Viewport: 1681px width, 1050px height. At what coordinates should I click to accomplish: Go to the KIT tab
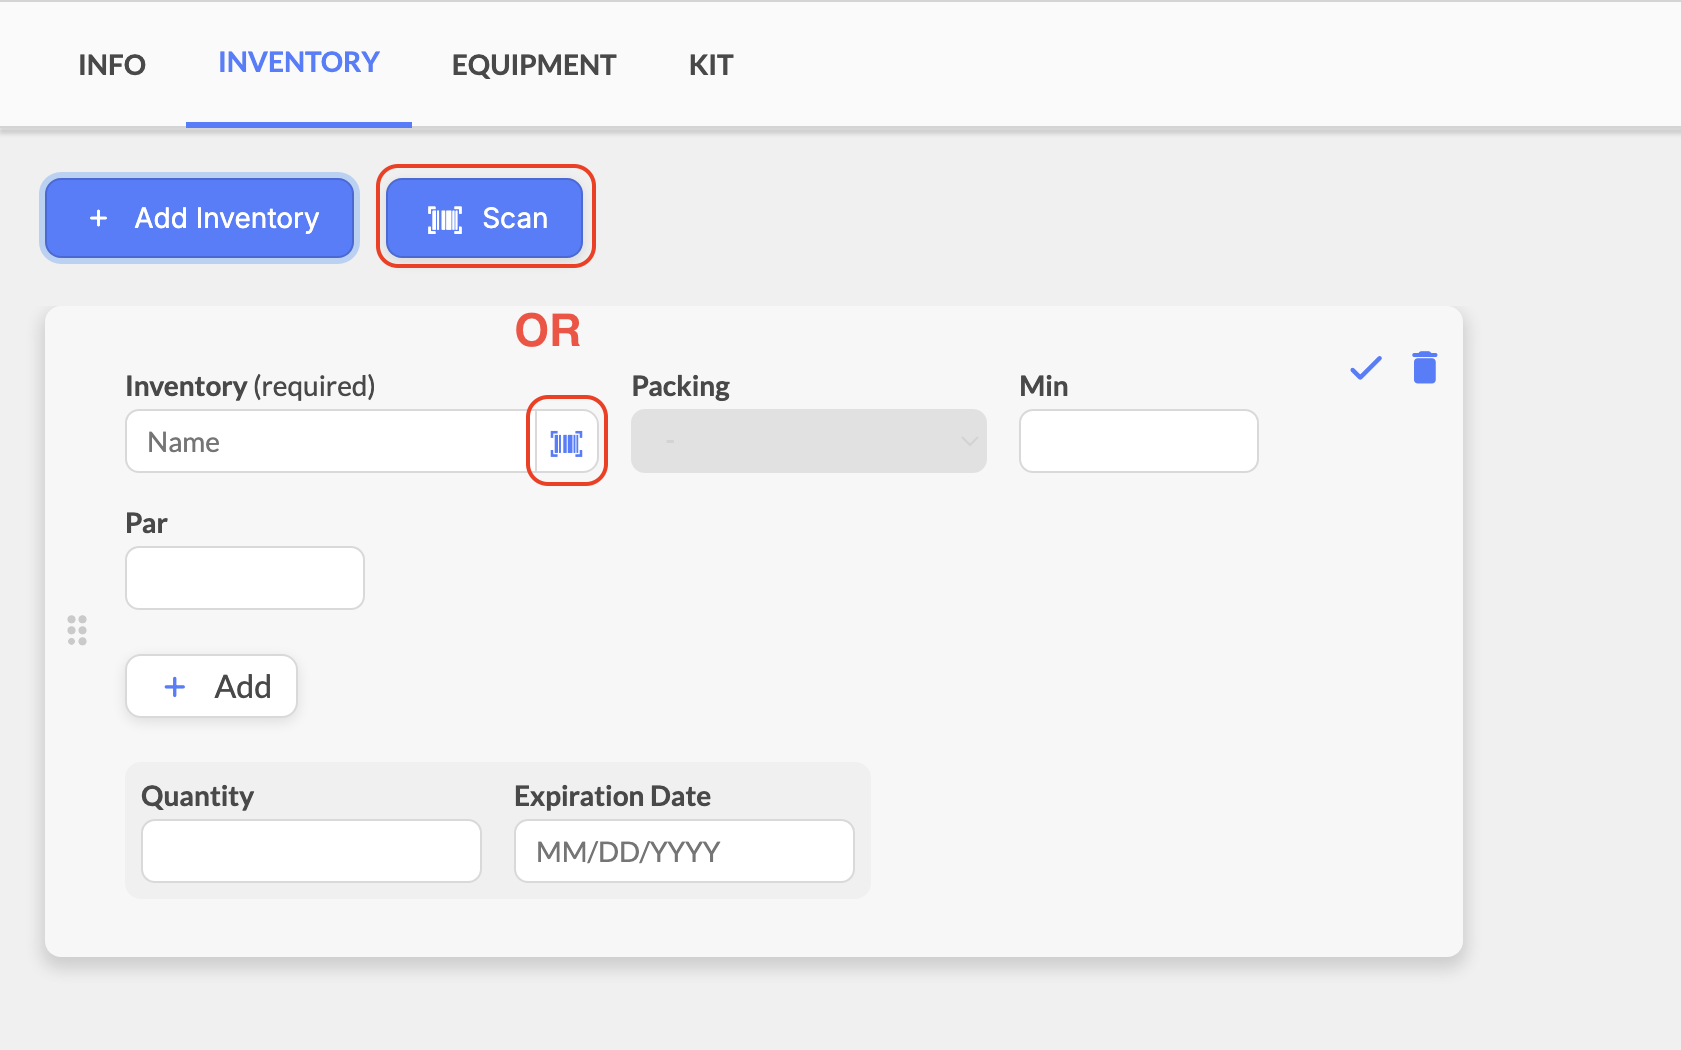point(711,65)
